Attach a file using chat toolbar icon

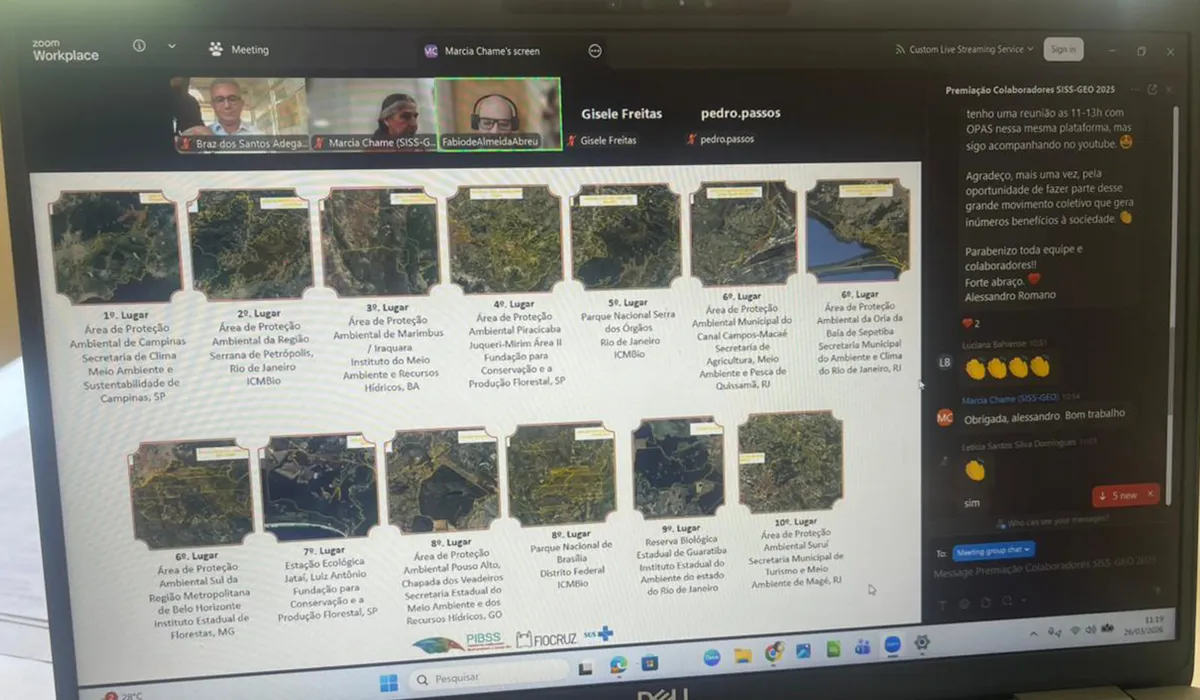point(987,602)
